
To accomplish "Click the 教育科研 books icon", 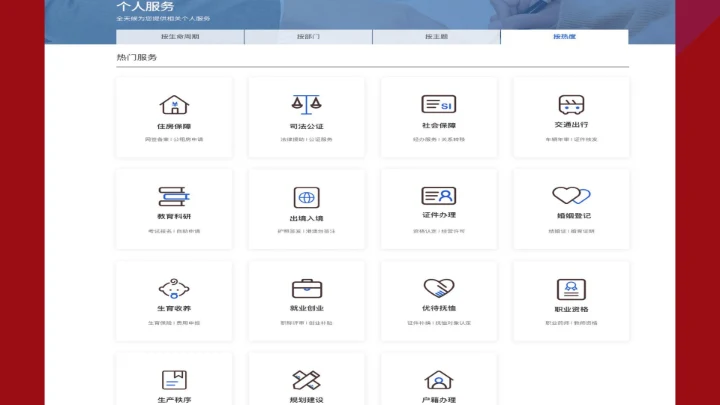I will 174,196.
